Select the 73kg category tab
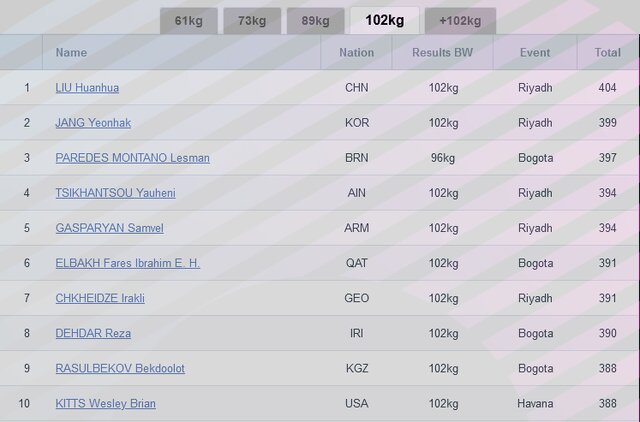Image resolution: width=640 pixels, height=422 pixels. click(x=250, y=21)
